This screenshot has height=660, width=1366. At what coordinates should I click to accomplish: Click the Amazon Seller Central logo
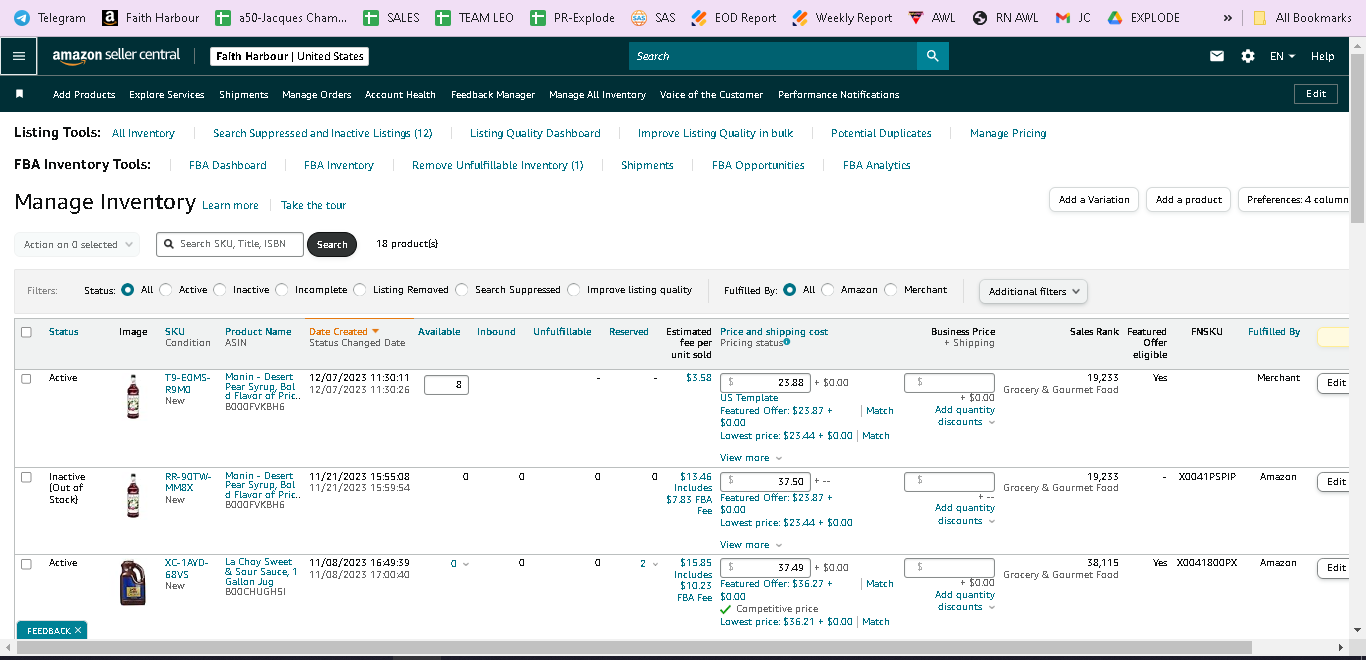[117, 56]
